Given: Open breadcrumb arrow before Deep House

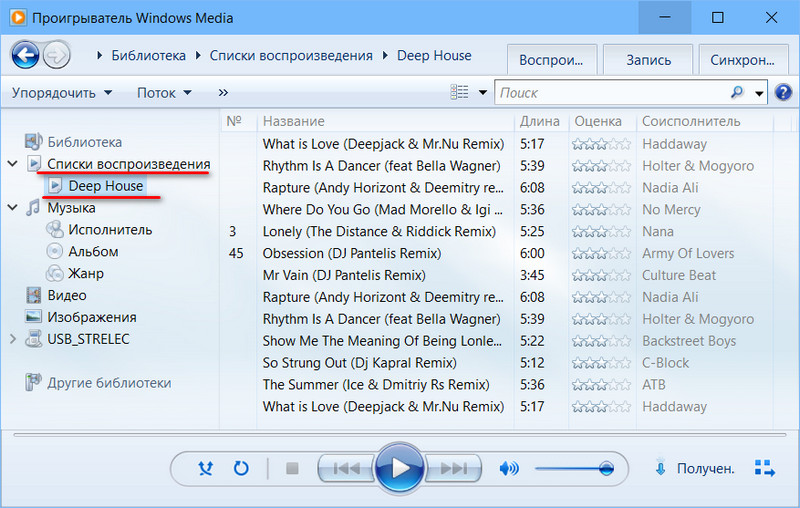Looking at the screenshot, I should tap(385, 55).
